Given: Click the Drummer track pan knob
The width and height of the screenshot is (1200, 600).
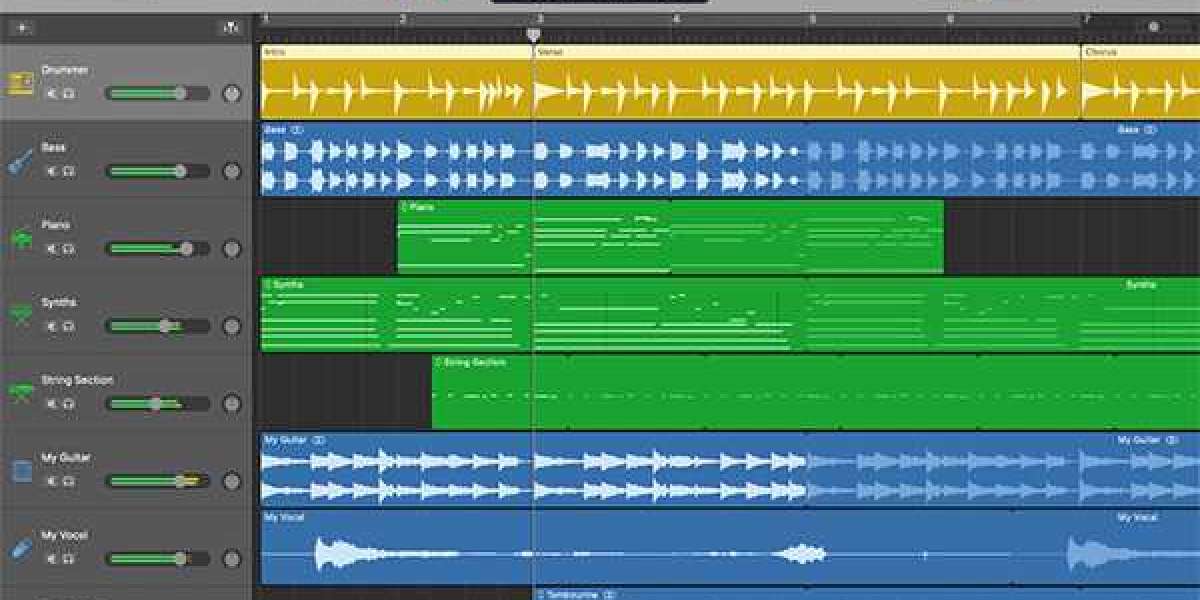Looking at the screenshot, I should 232,93.
